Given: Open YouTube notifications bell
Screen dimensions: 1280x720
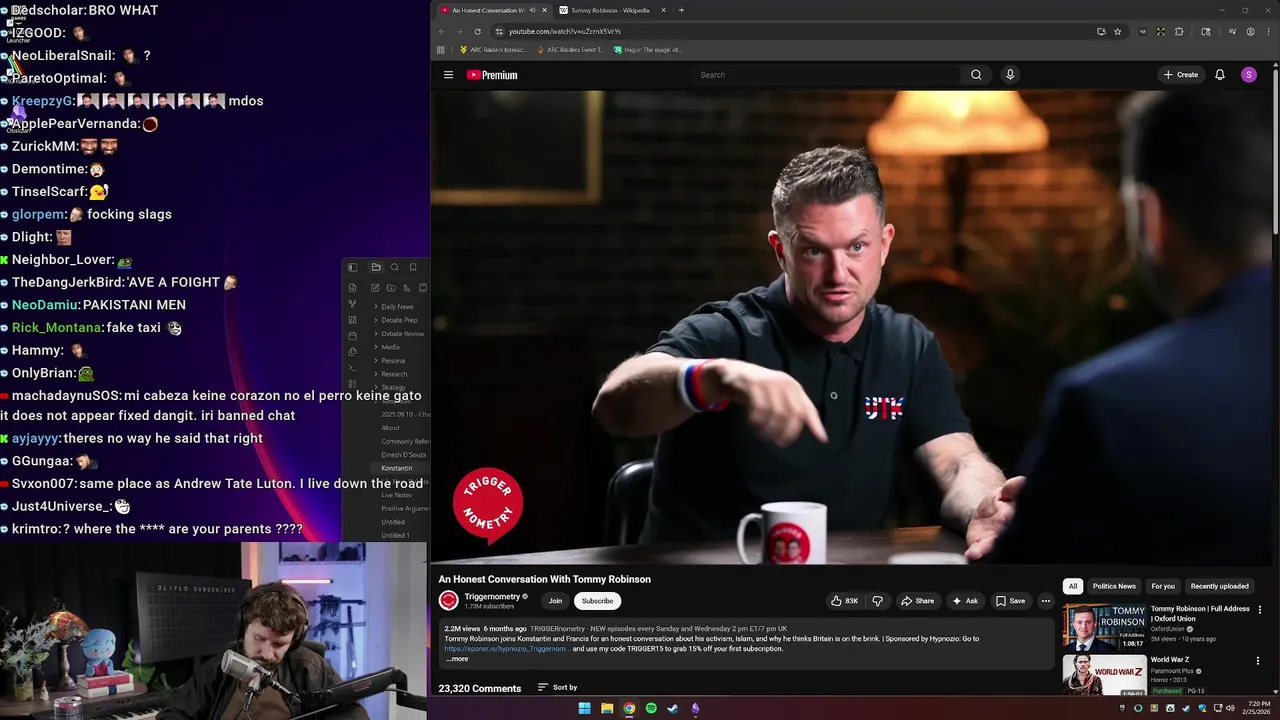Looking at the screenshot, I should coord(1220,75).
